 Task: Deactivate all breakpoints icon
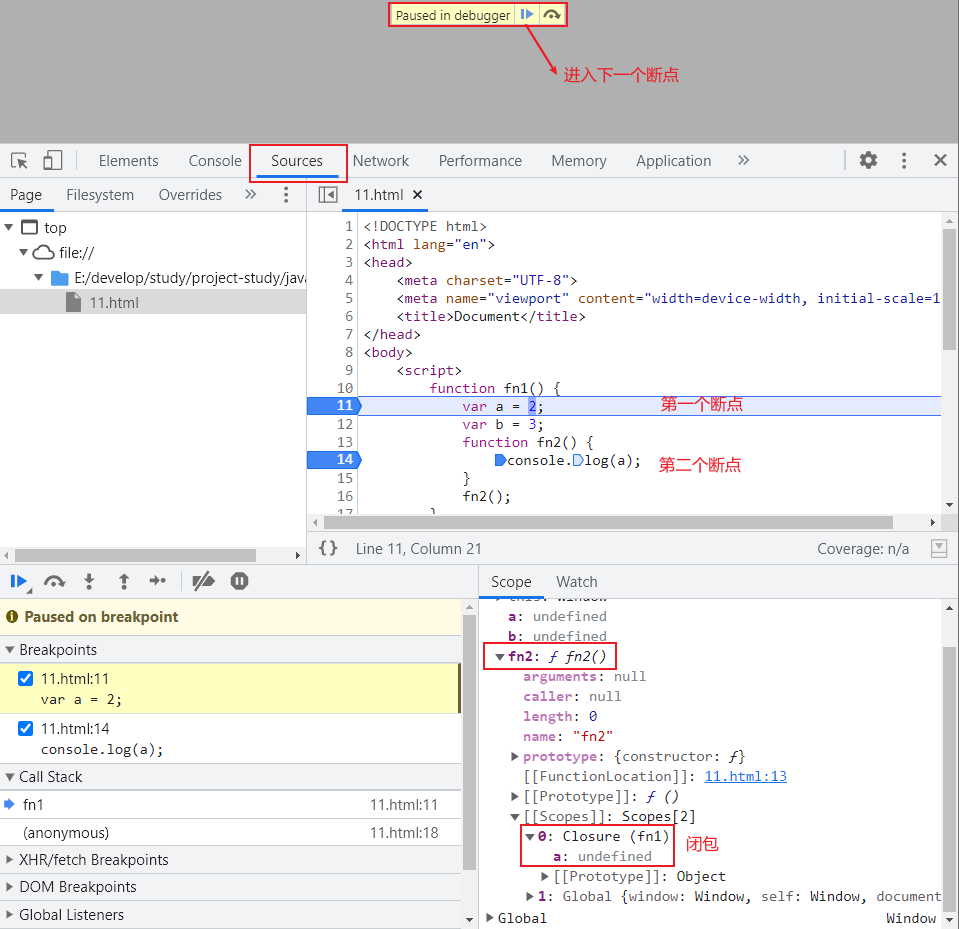[203, 581]
